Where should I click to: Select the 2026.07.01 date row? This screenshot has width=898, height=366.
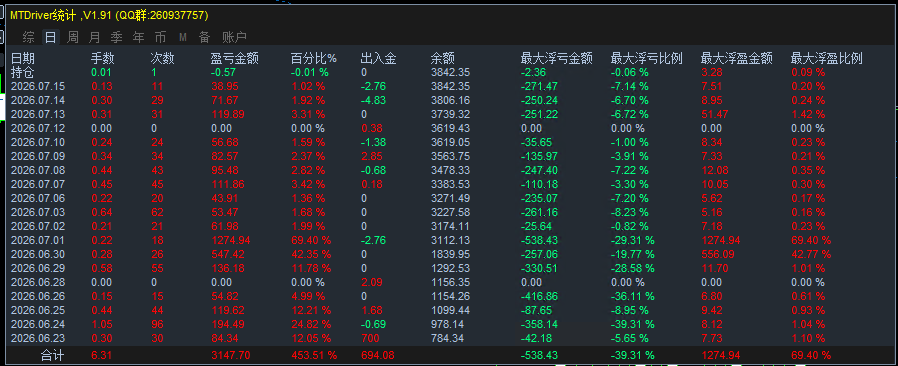(448, 240)
